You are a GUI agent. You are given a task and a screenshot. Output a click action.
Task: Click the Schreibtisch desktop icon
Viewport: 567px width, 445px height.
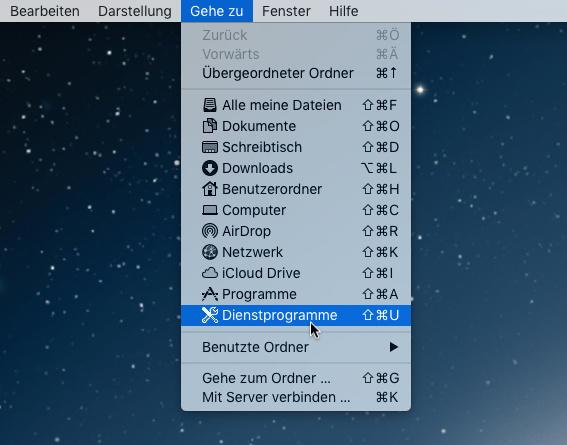coord(210,147)
